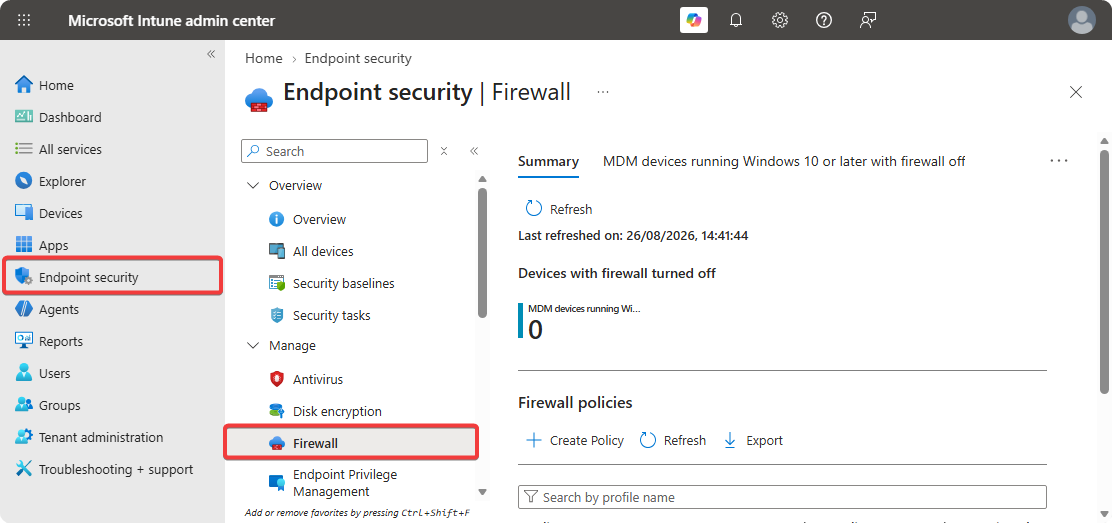Collapse the Endpoint security menu pane
The width and height of the screenshot is (1112, 523).
[474, 151]
